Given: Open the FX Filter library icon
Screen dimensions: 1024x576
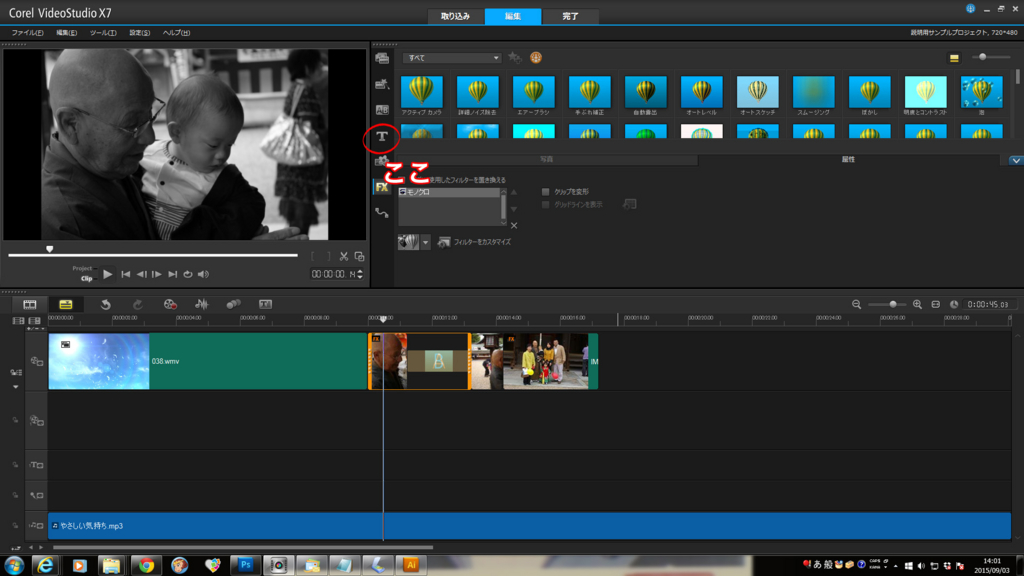Looking at the screenshot, I should pyautogui.click(x=382, y=187).
